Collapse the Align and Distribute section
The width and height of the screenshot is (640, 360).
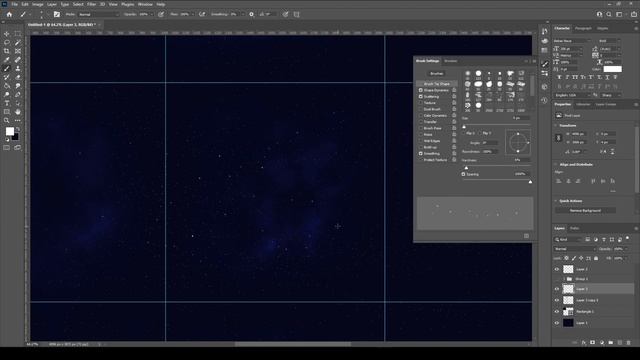tap(556, 164)
